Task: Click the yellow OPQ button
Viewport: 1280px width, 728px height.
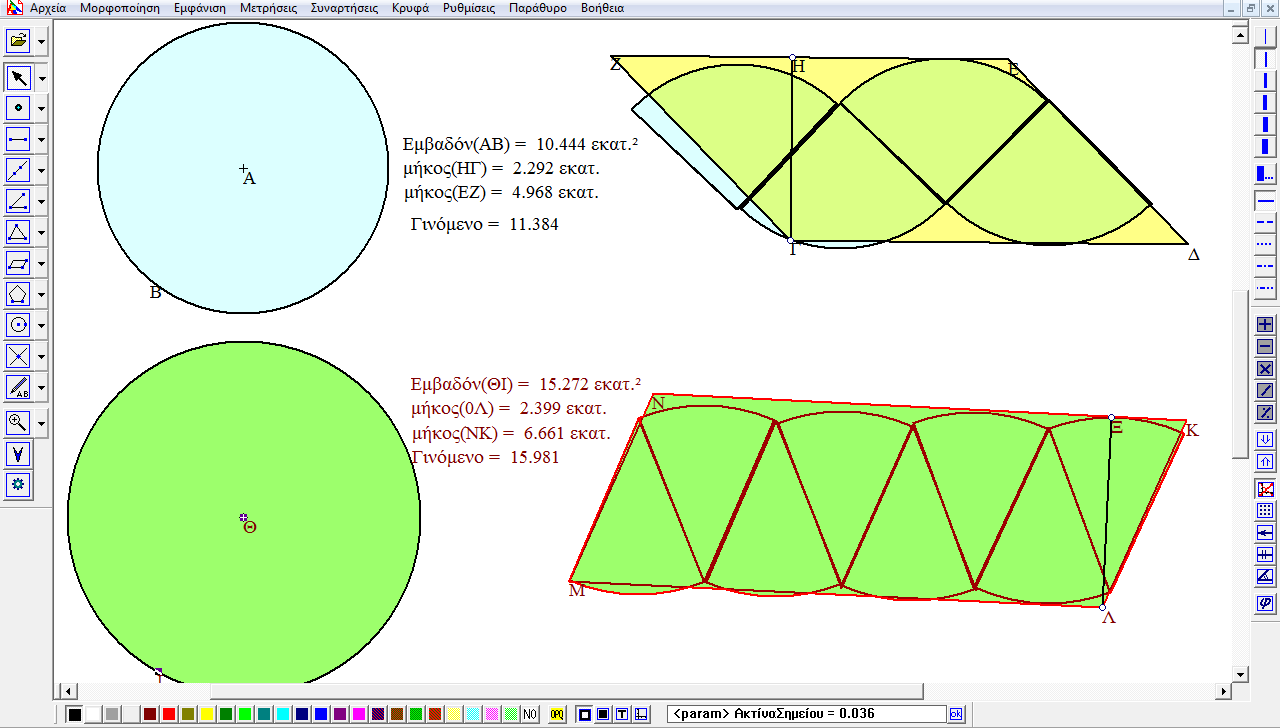Action: 557,714
